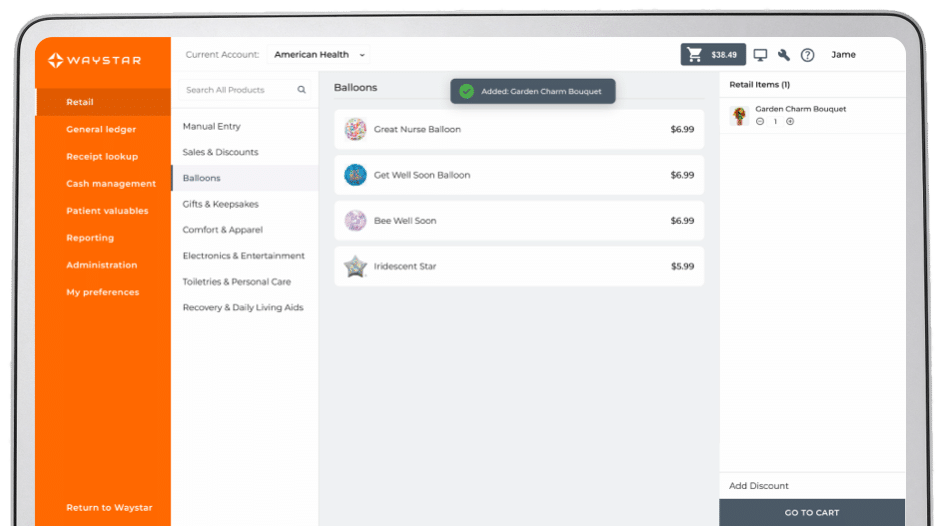The height and width of the screenshot is (528, 940).
Task: Select Retail in the sidebar
Action: tap(103, 102)
